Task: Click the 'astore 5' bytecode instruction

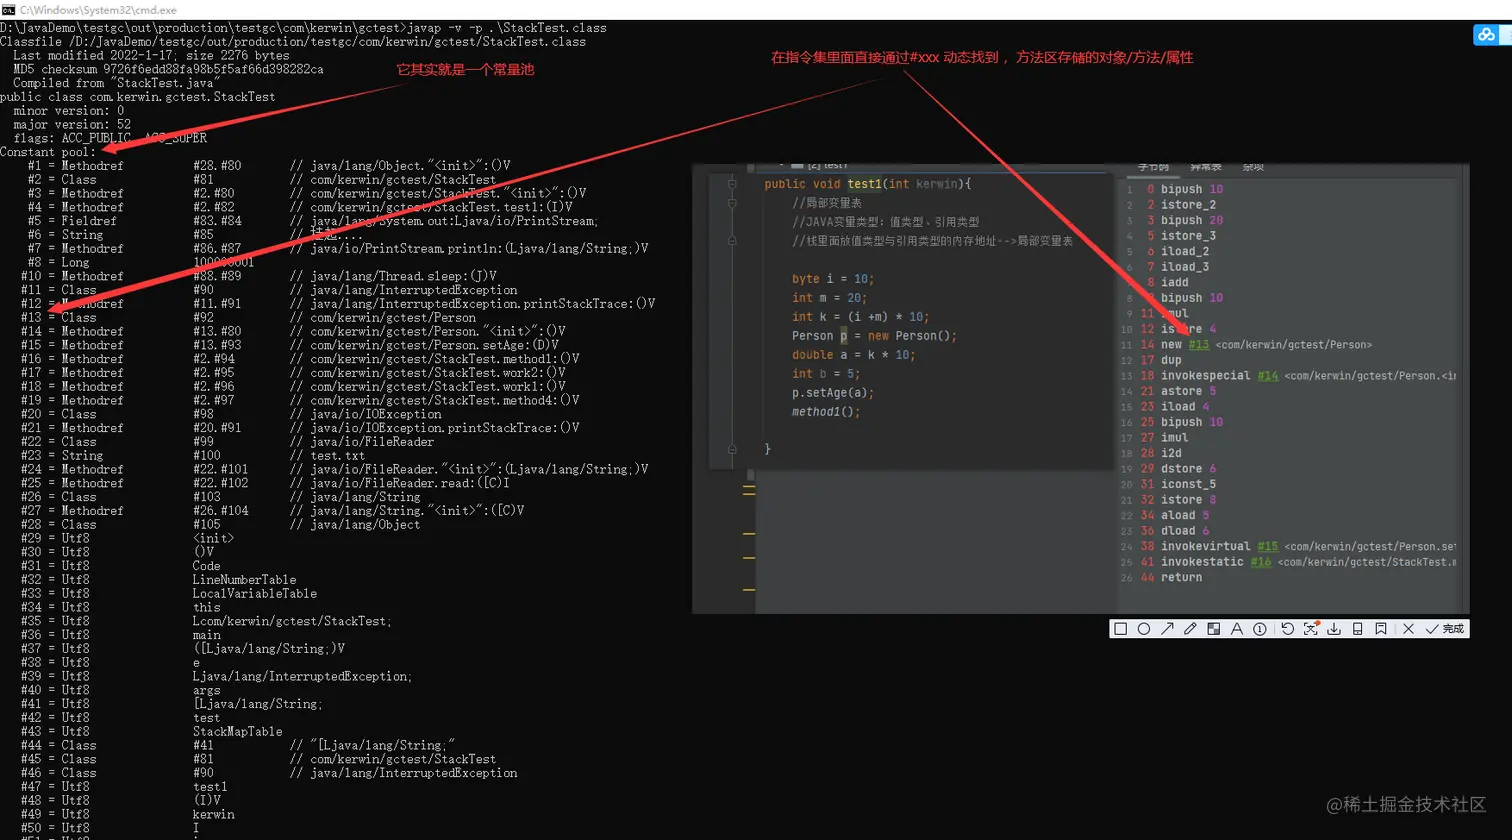Action: click(x=1188, y=391)
